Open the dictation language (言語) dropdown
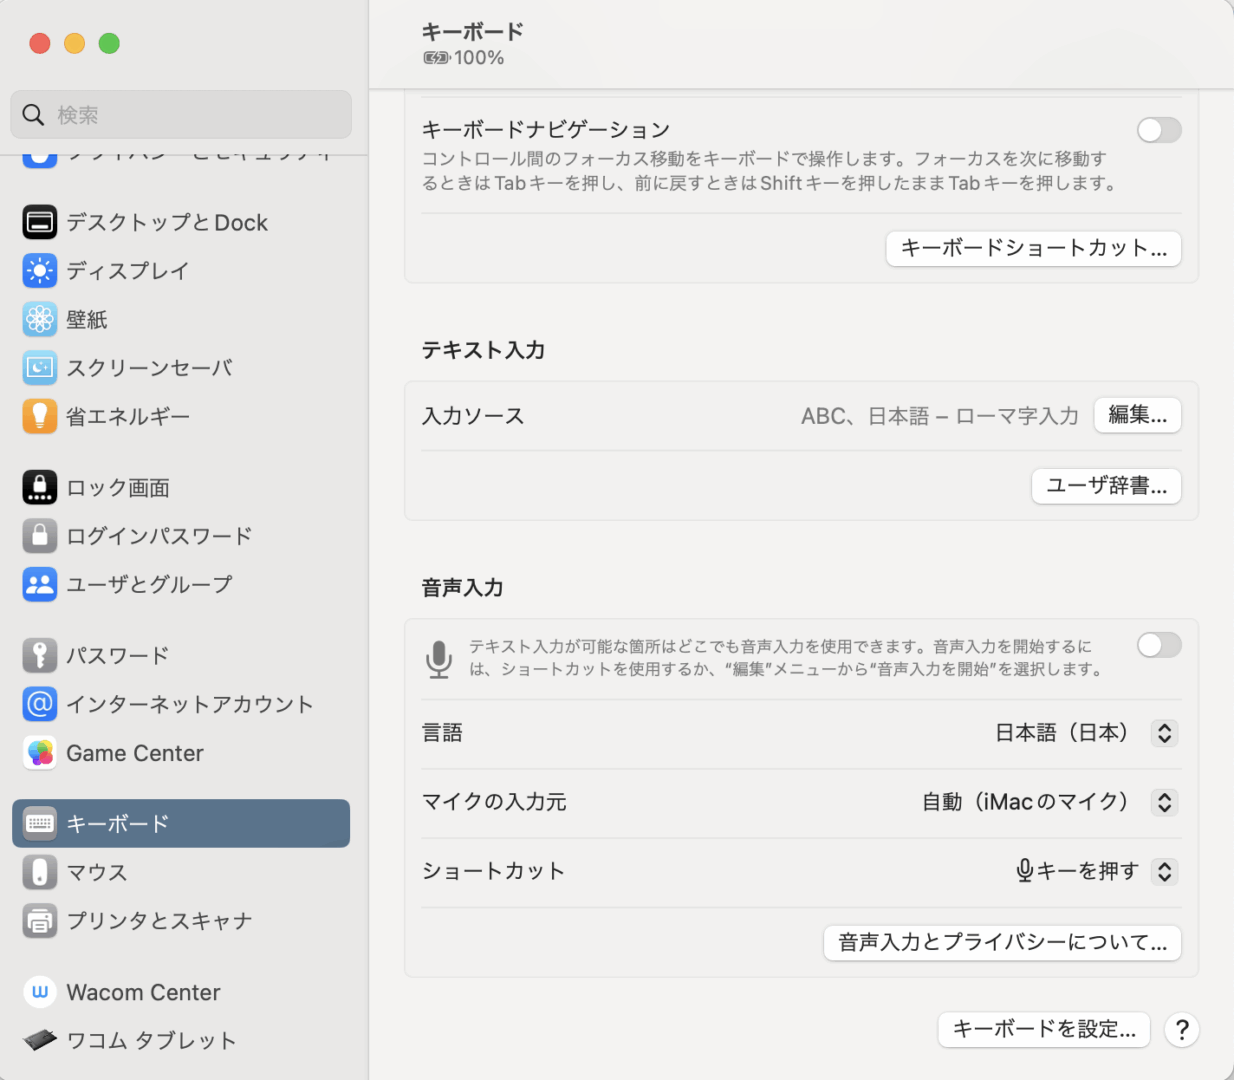 coord(1164,733)
